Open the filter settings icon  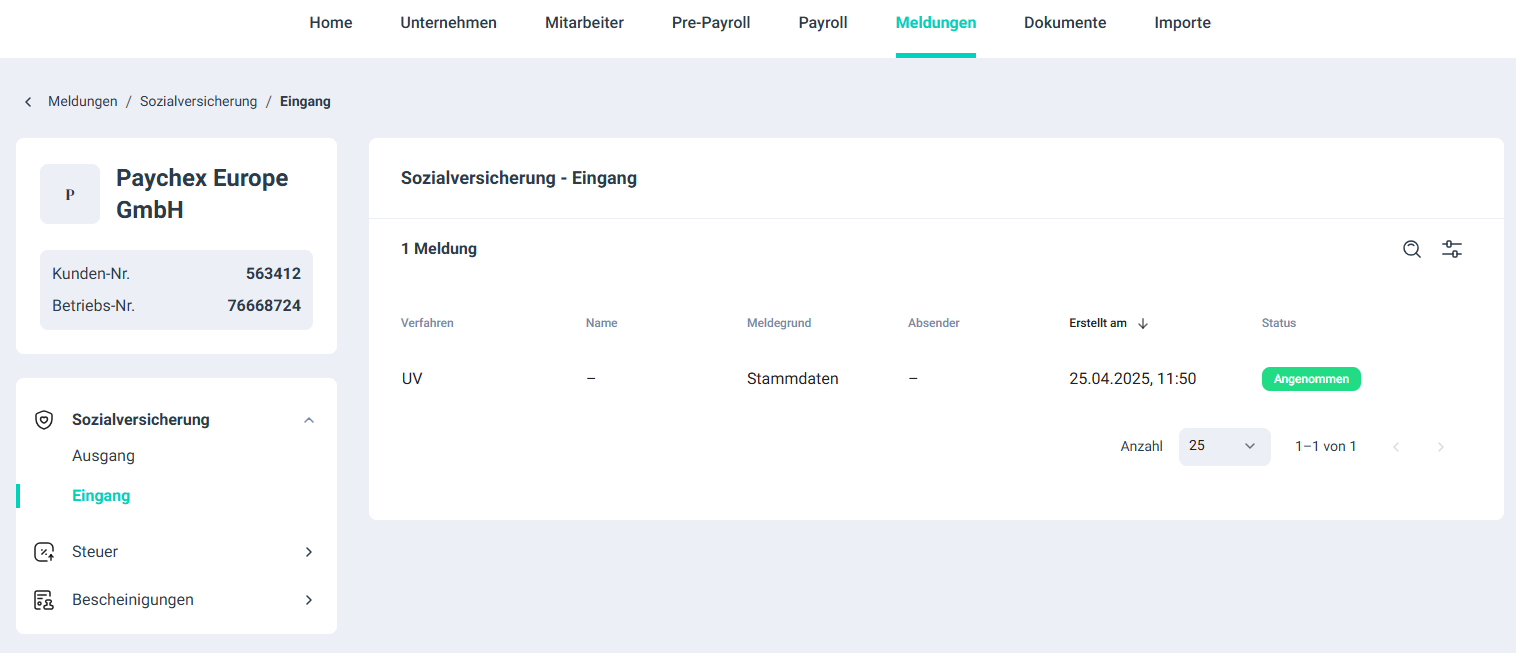pos(1452,249)
